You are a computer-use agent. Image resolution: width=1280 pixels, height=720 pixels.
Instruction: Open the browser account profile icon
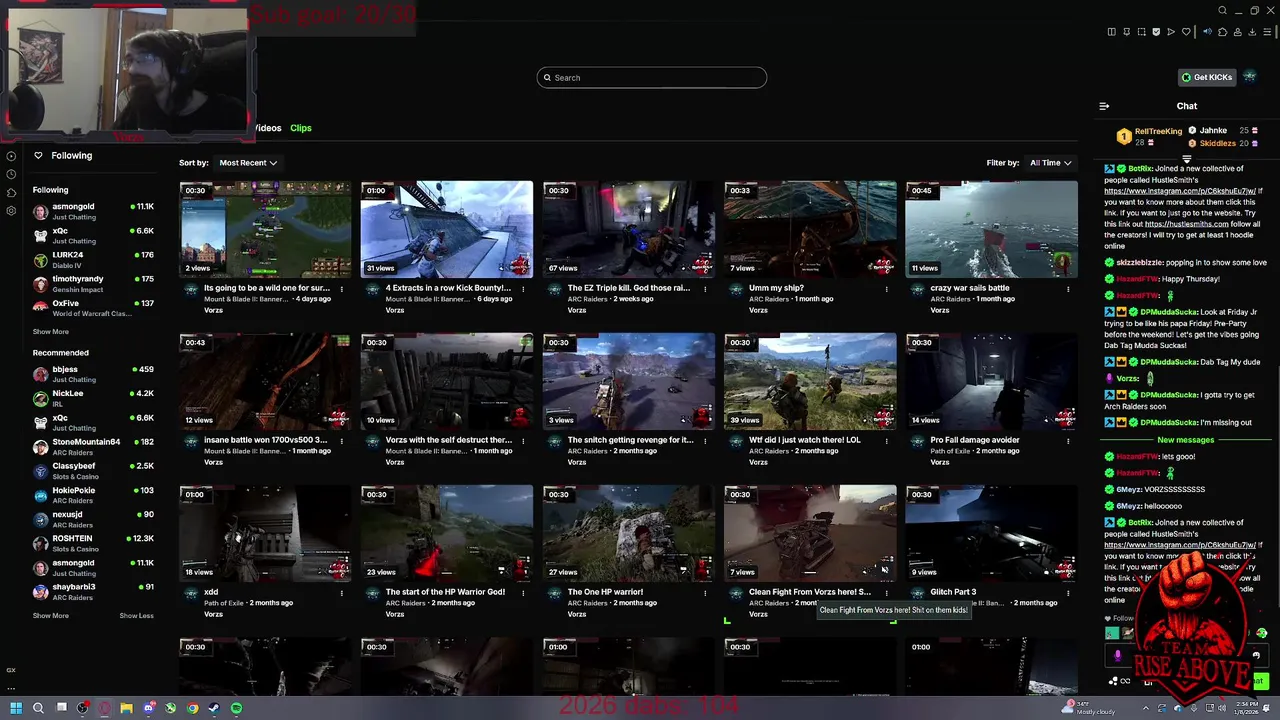pyautogui.click(x=1238, y=32)
